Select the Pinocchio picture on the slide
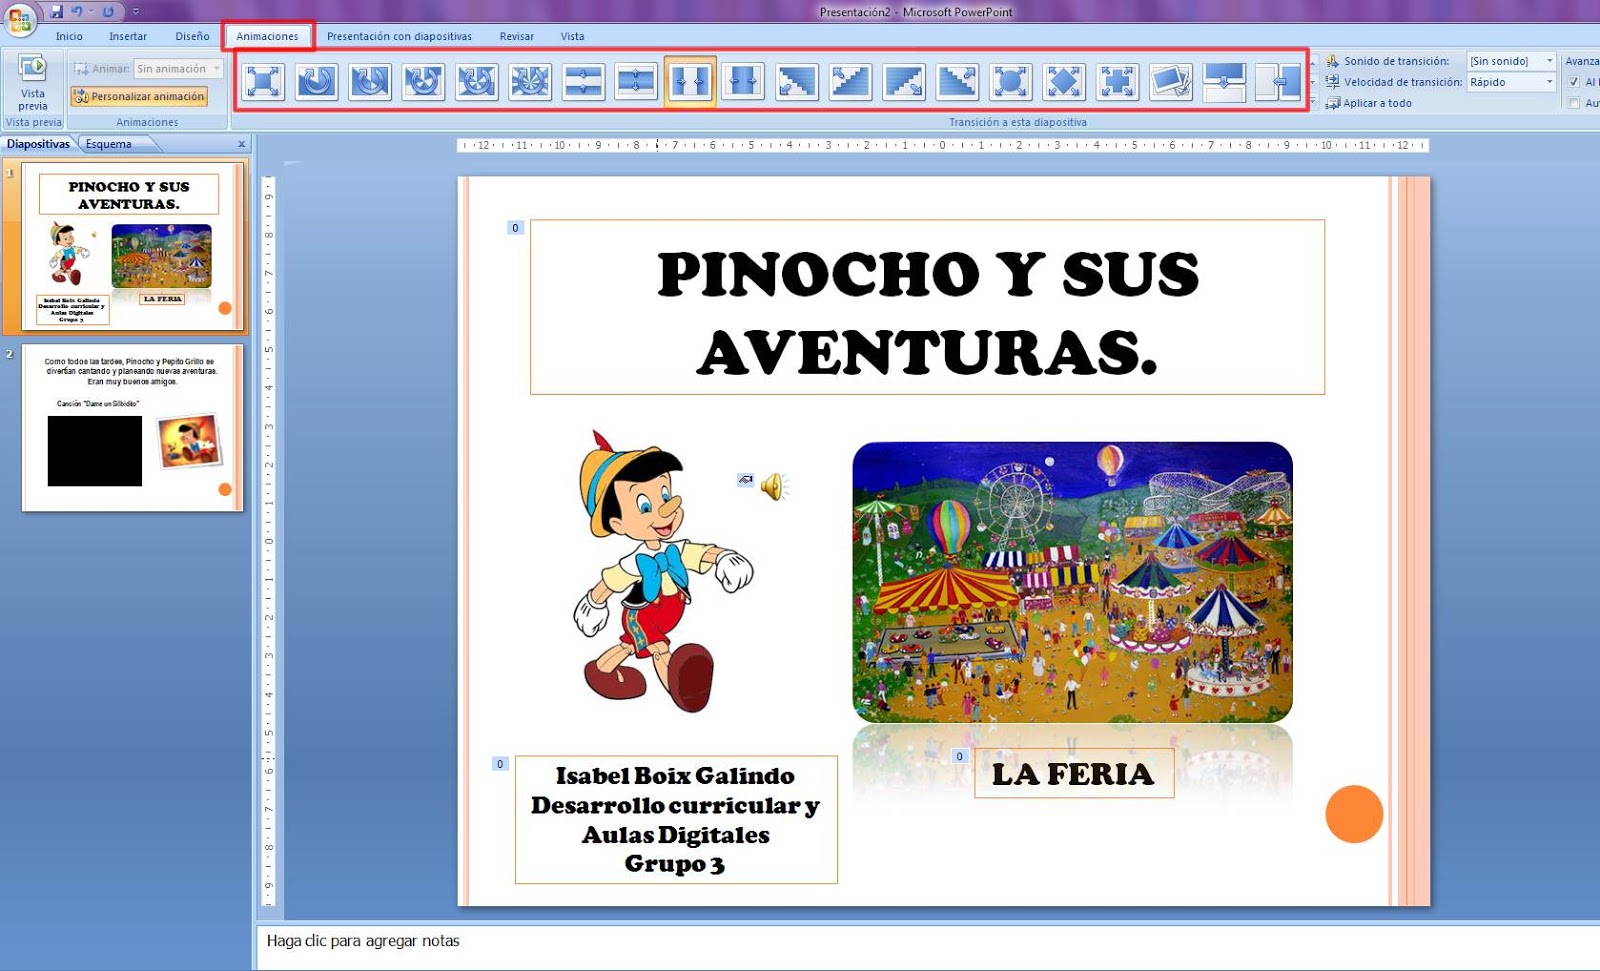This screenshot has height=971, width=1600. (x=663, y=572)
